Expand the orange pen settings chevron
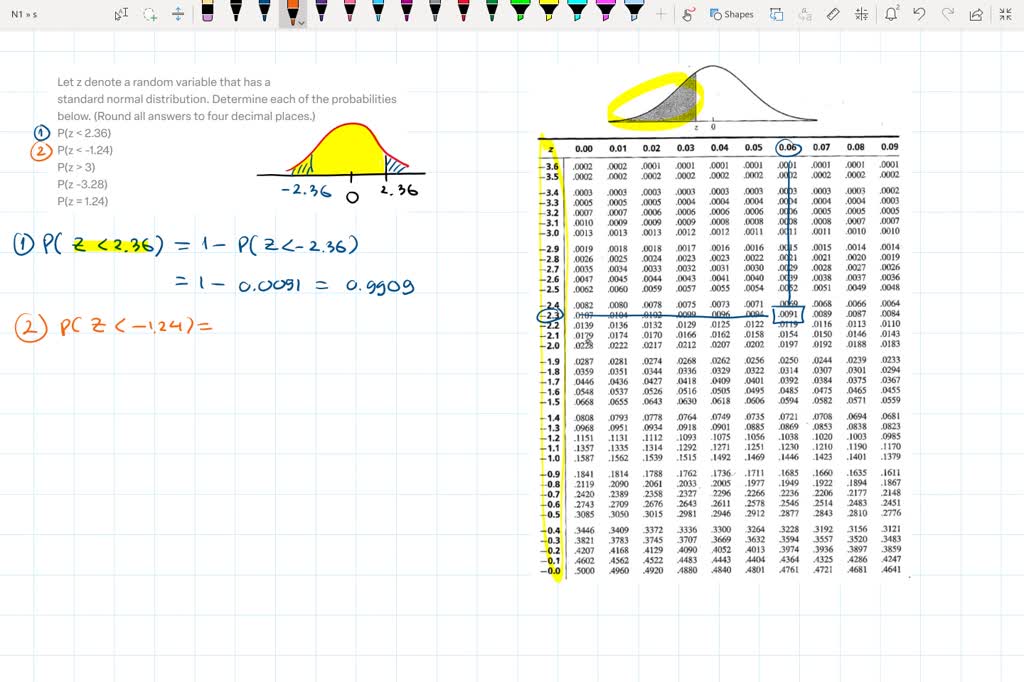The width and height of the screenshot is (1024, 682). pos(301,22)
